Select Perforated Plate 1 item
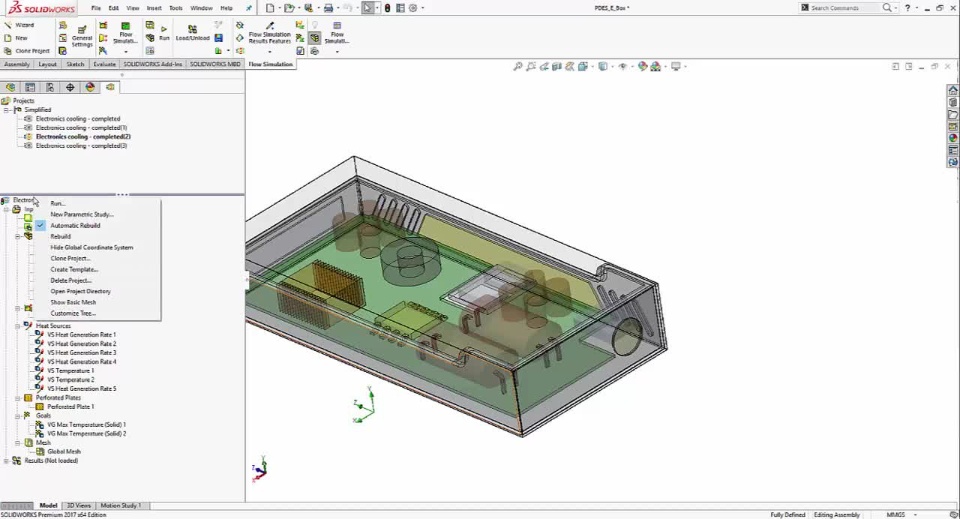Screen dimensions: 960x519 pos(70,407)
